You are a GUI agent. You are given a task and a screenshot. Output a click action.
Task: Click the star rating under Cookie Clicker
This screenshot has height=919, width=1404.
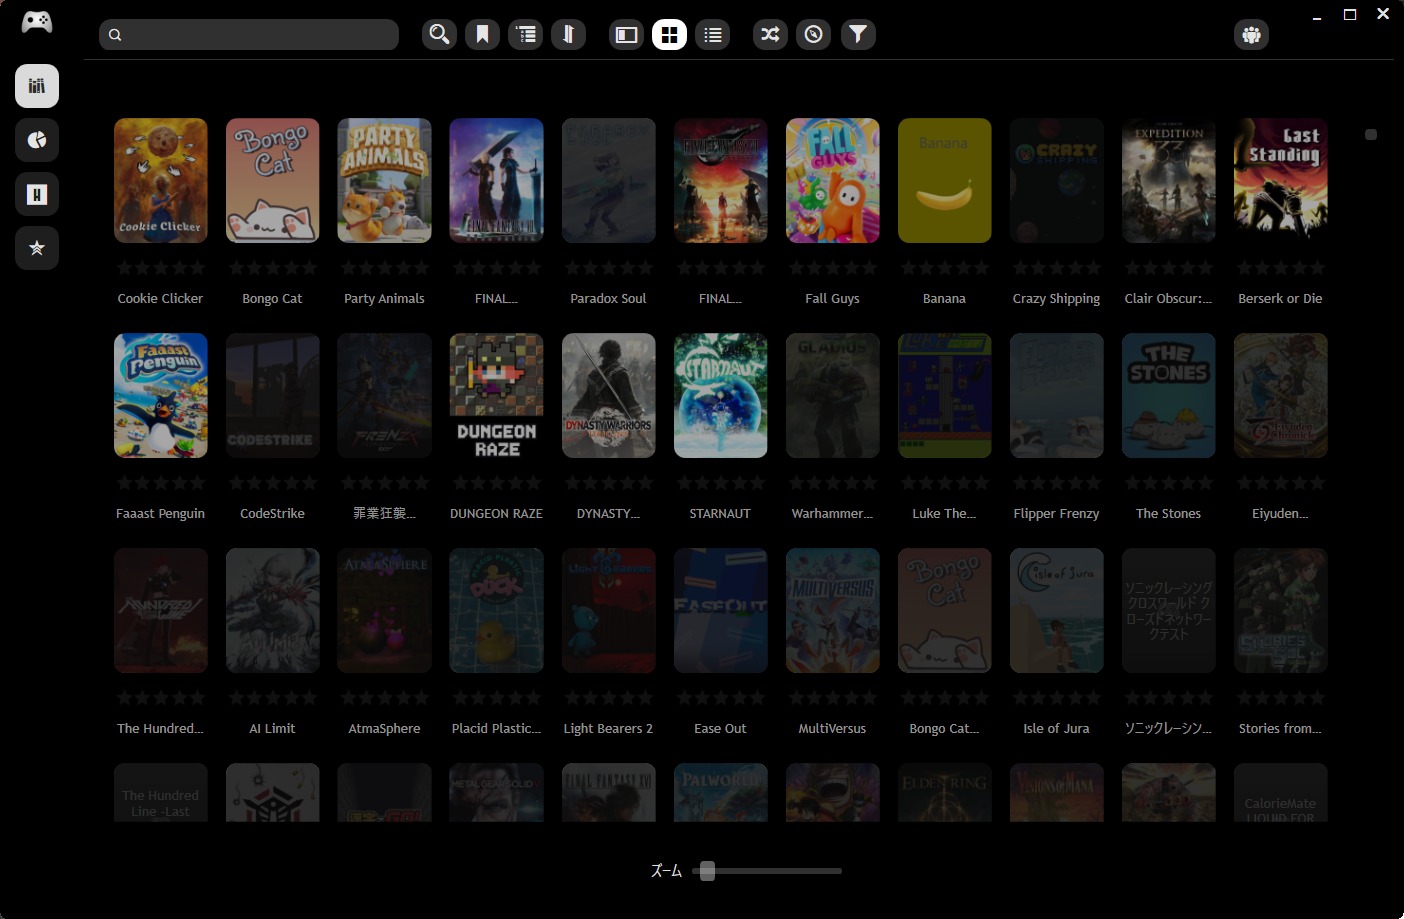[x=160, y=268]
